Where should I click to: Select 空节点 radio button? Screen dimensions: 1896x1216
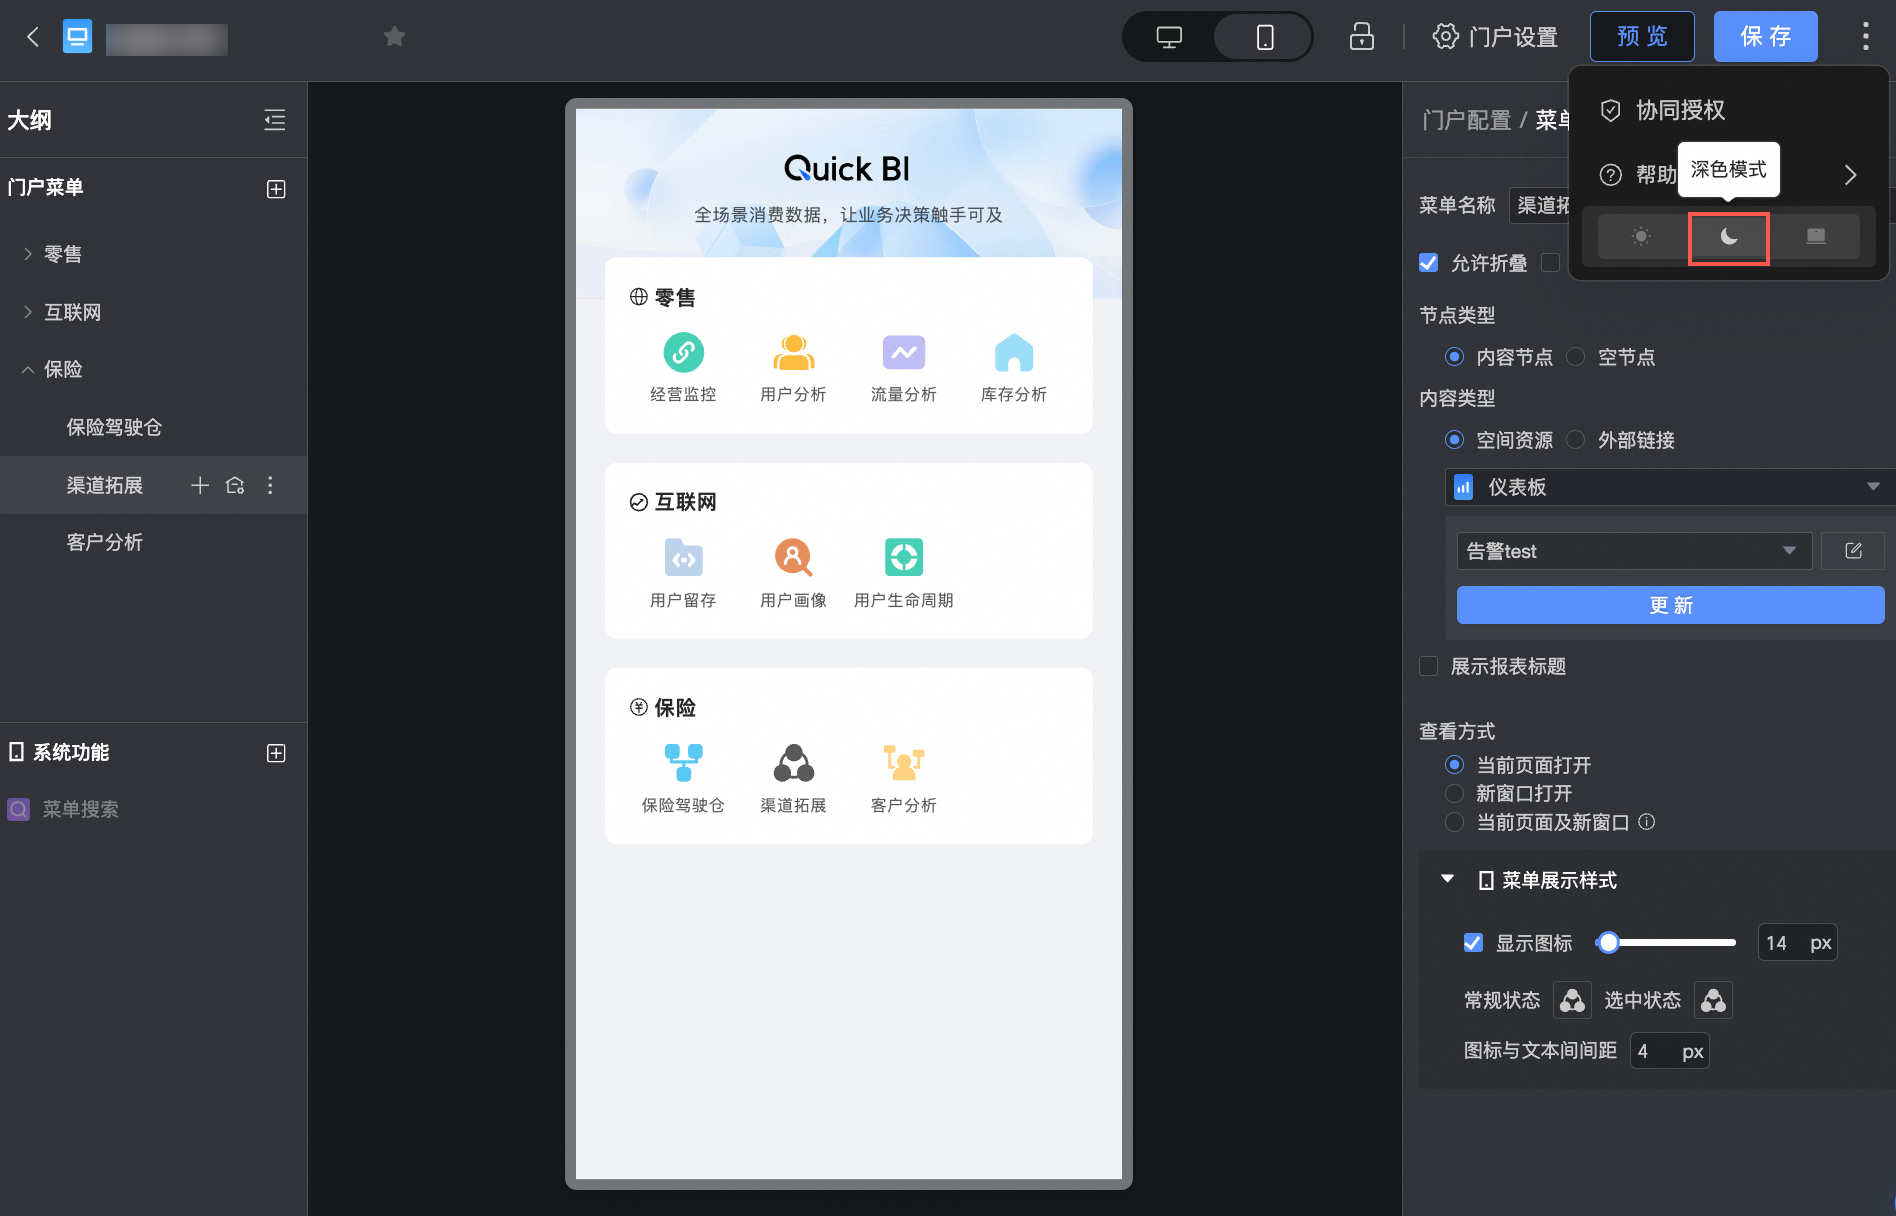(1575, 357)
